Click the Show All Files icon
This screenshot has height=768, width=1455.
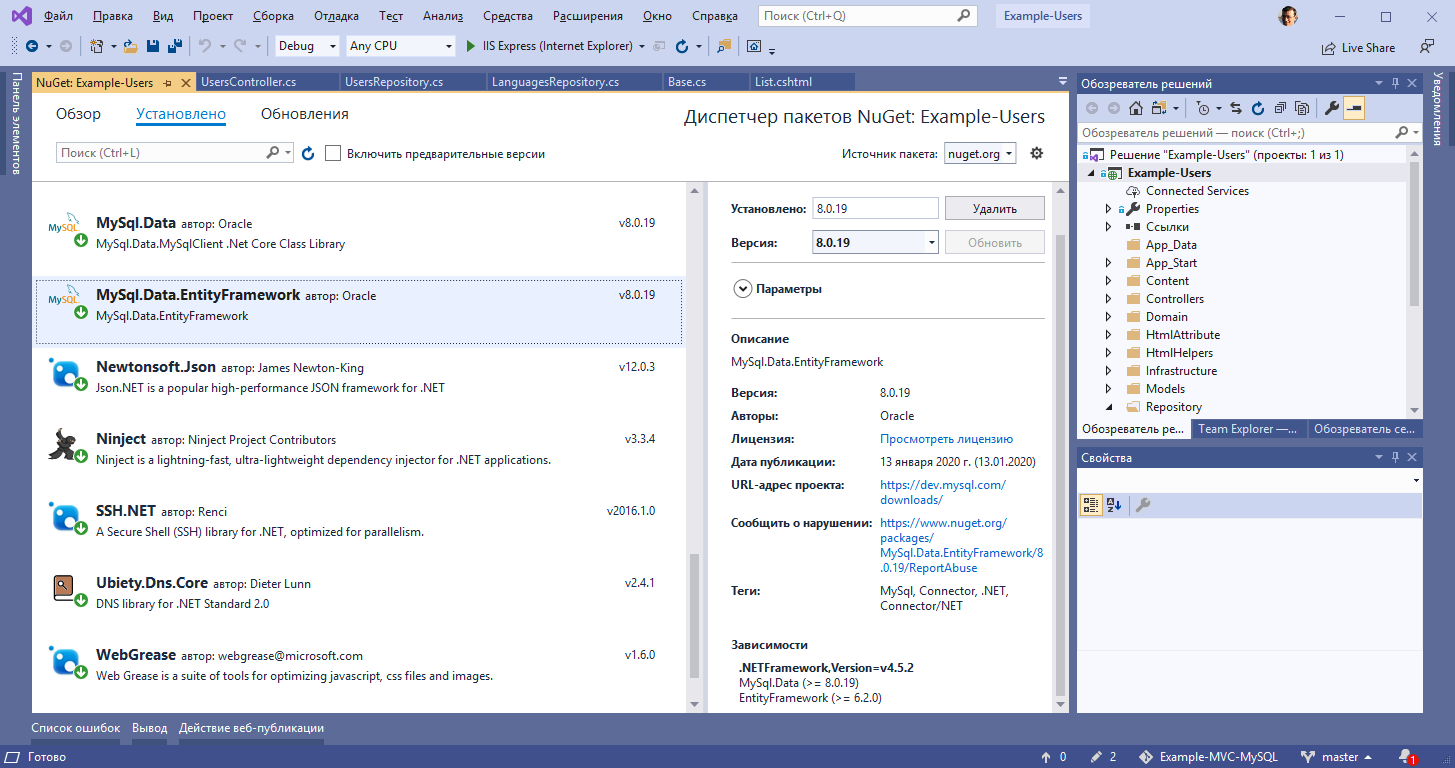[x=1302, y=108]
